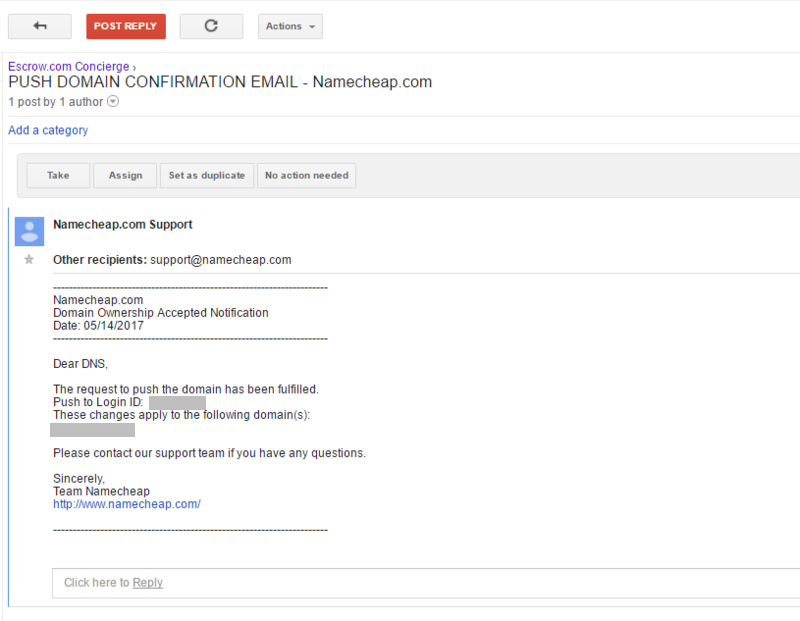
Task: Click the underlined Reply link
Action: click(147, 582)
